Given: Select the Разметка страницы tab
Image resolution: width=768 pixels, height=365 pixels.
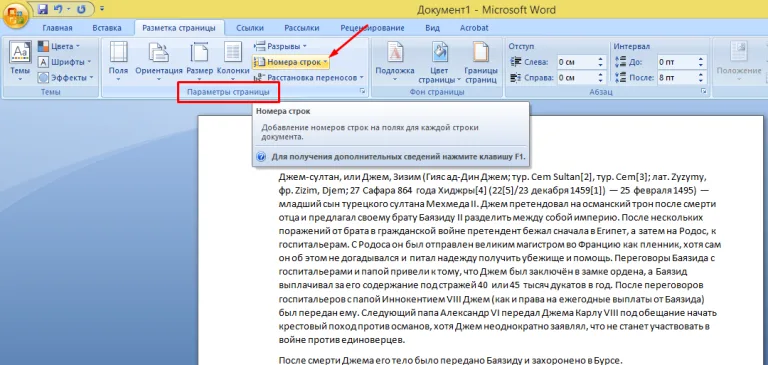Looking at the screenshot, I should pos(178,28).
